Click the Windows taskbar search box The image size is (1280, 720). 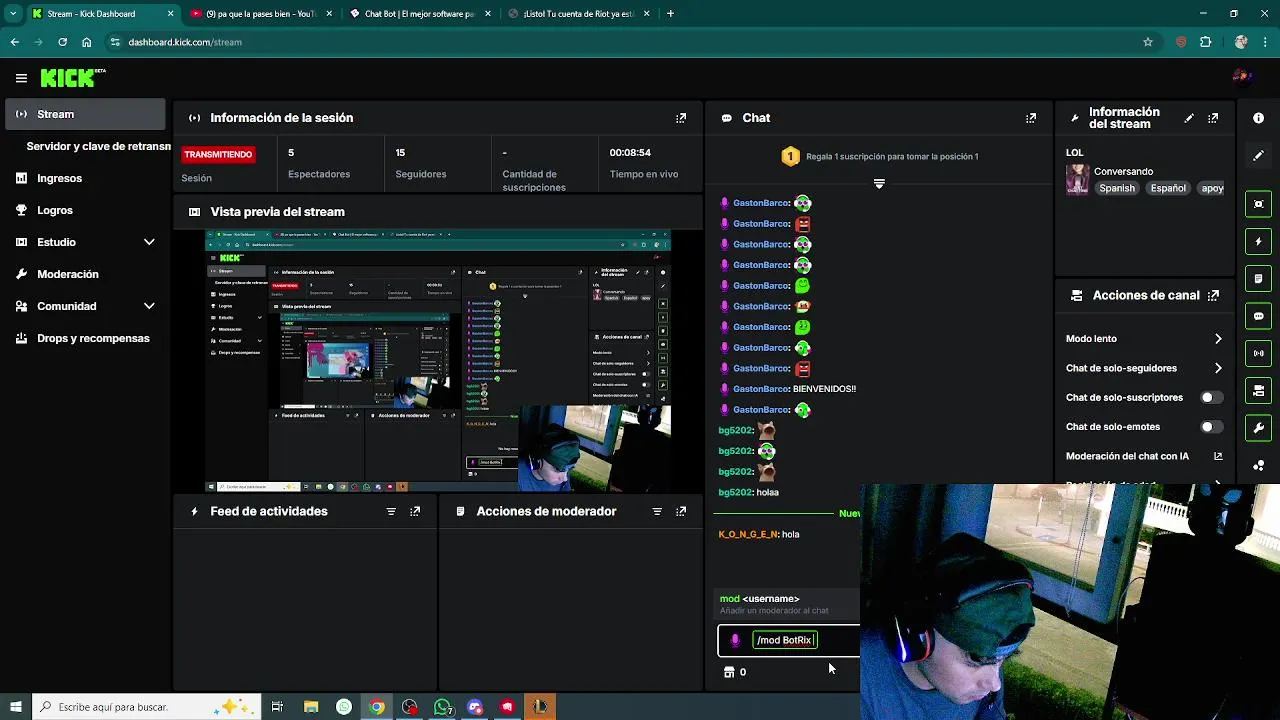tap(146, 707)
